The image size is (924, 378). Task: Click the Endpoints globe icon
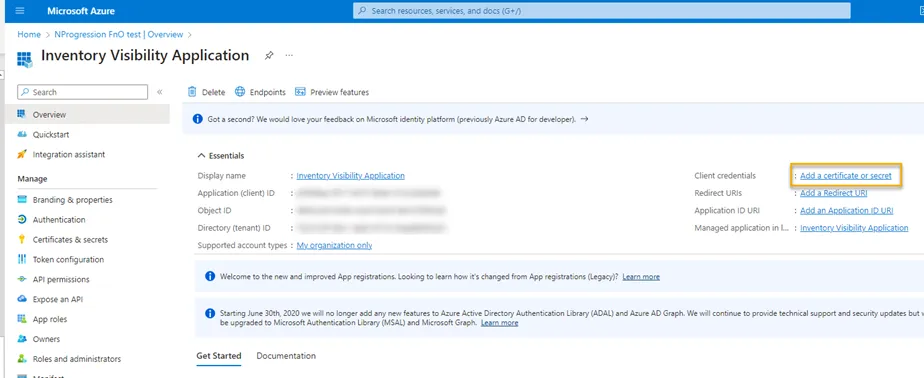[x=240, y=92]
